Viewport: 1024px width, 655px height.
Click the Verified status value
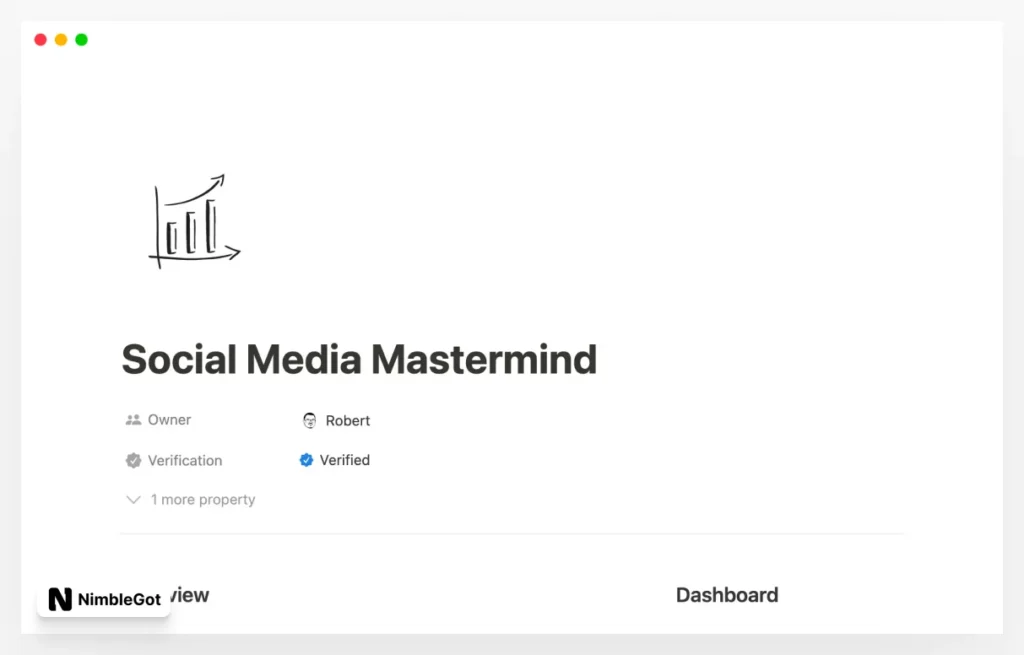point(344,460)
